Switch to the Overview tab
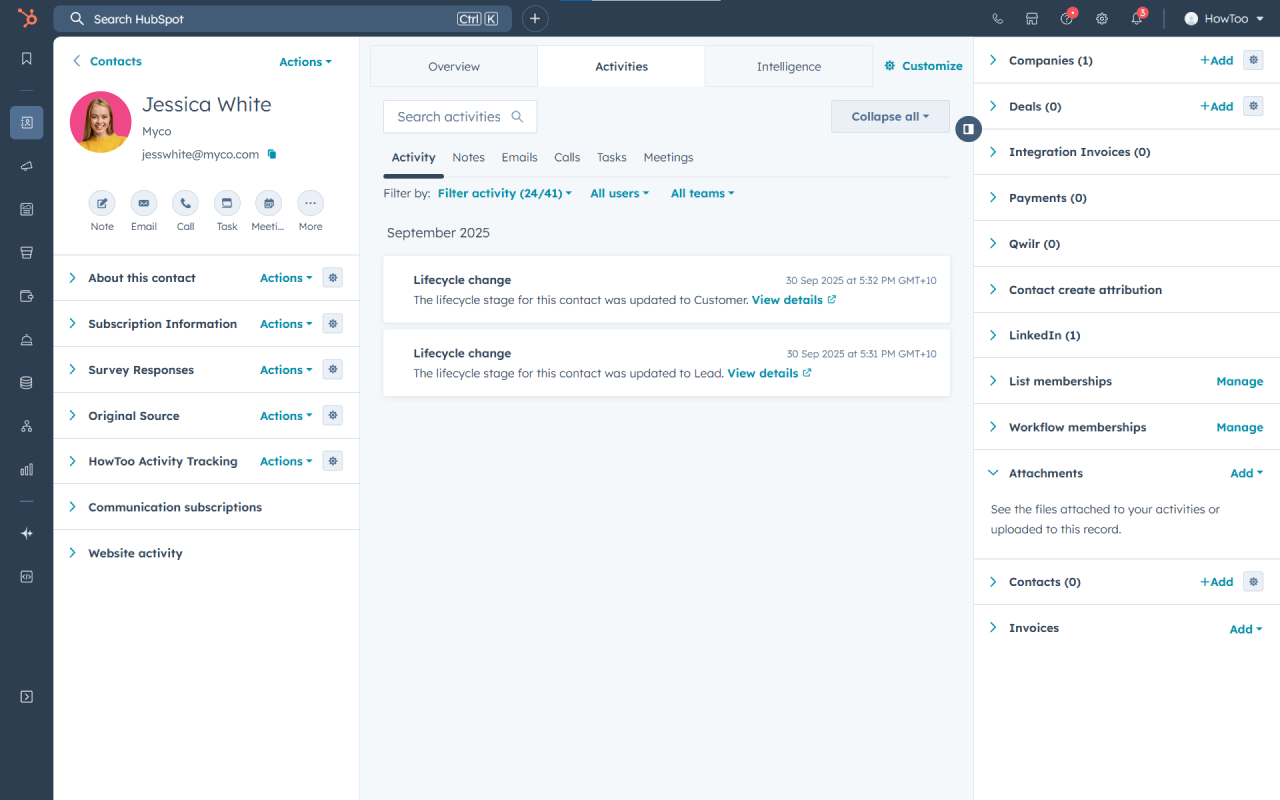 [x=454, y=67]
